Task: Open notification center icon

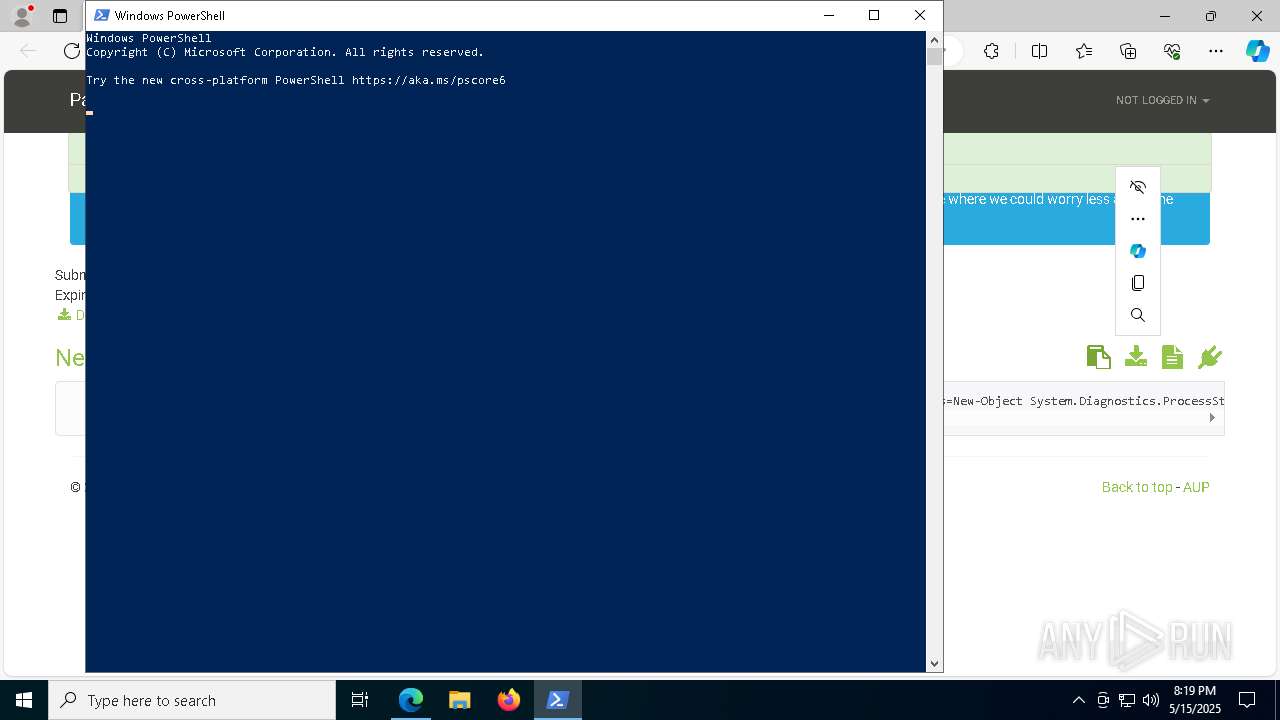Action: [1247, 700]
